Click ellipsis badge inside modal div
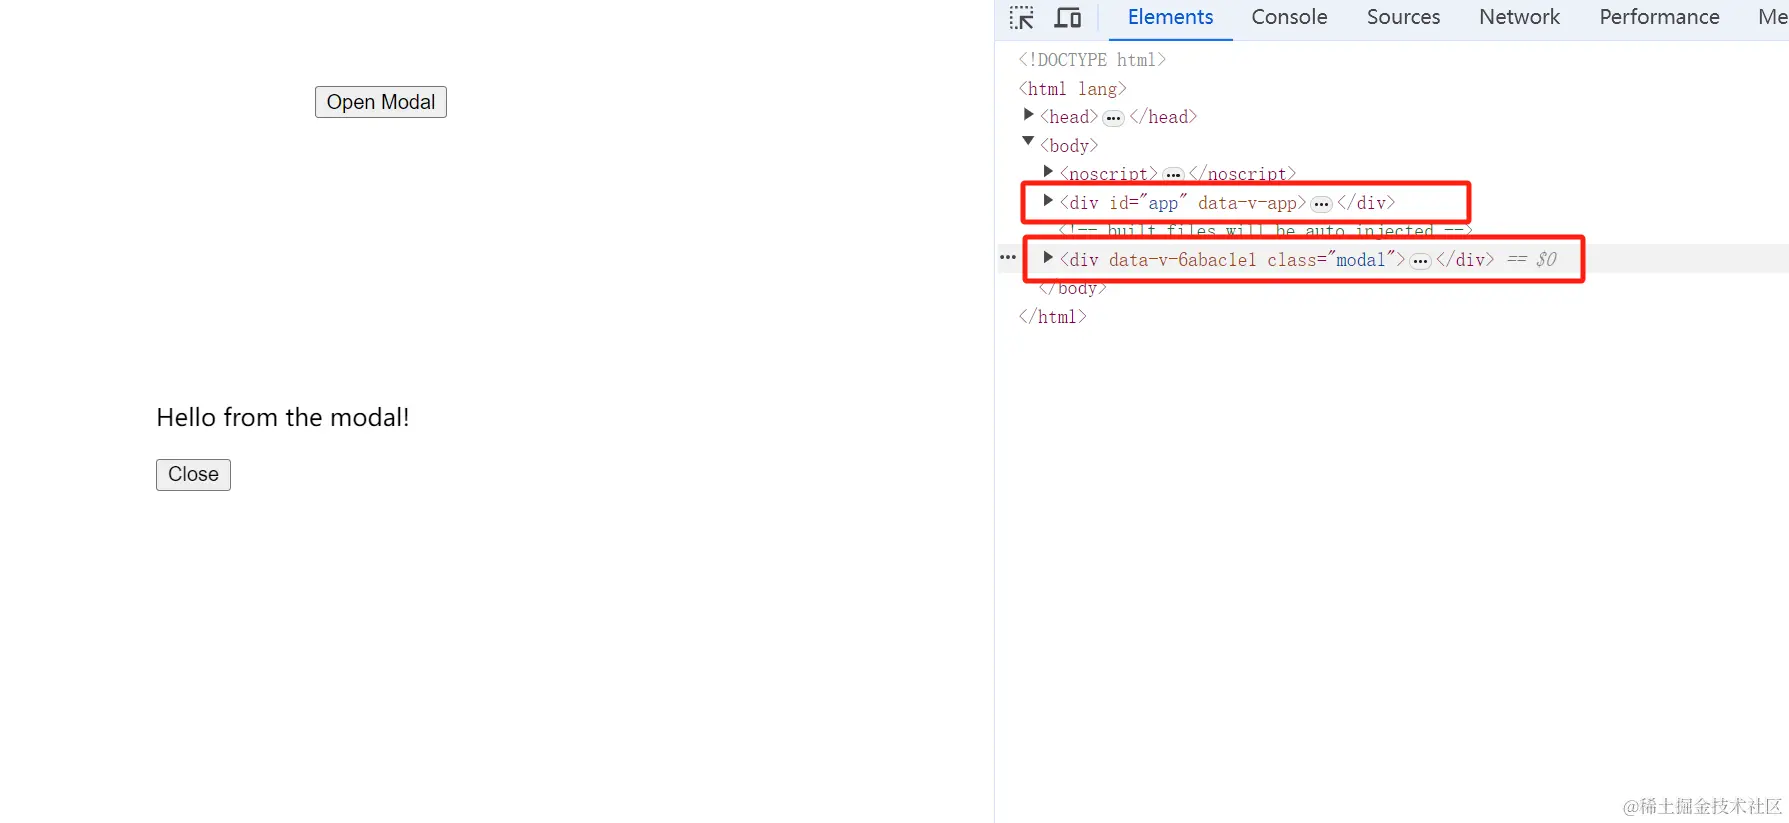Viewport: 1789px width, 823px height. pos(1420,261)
